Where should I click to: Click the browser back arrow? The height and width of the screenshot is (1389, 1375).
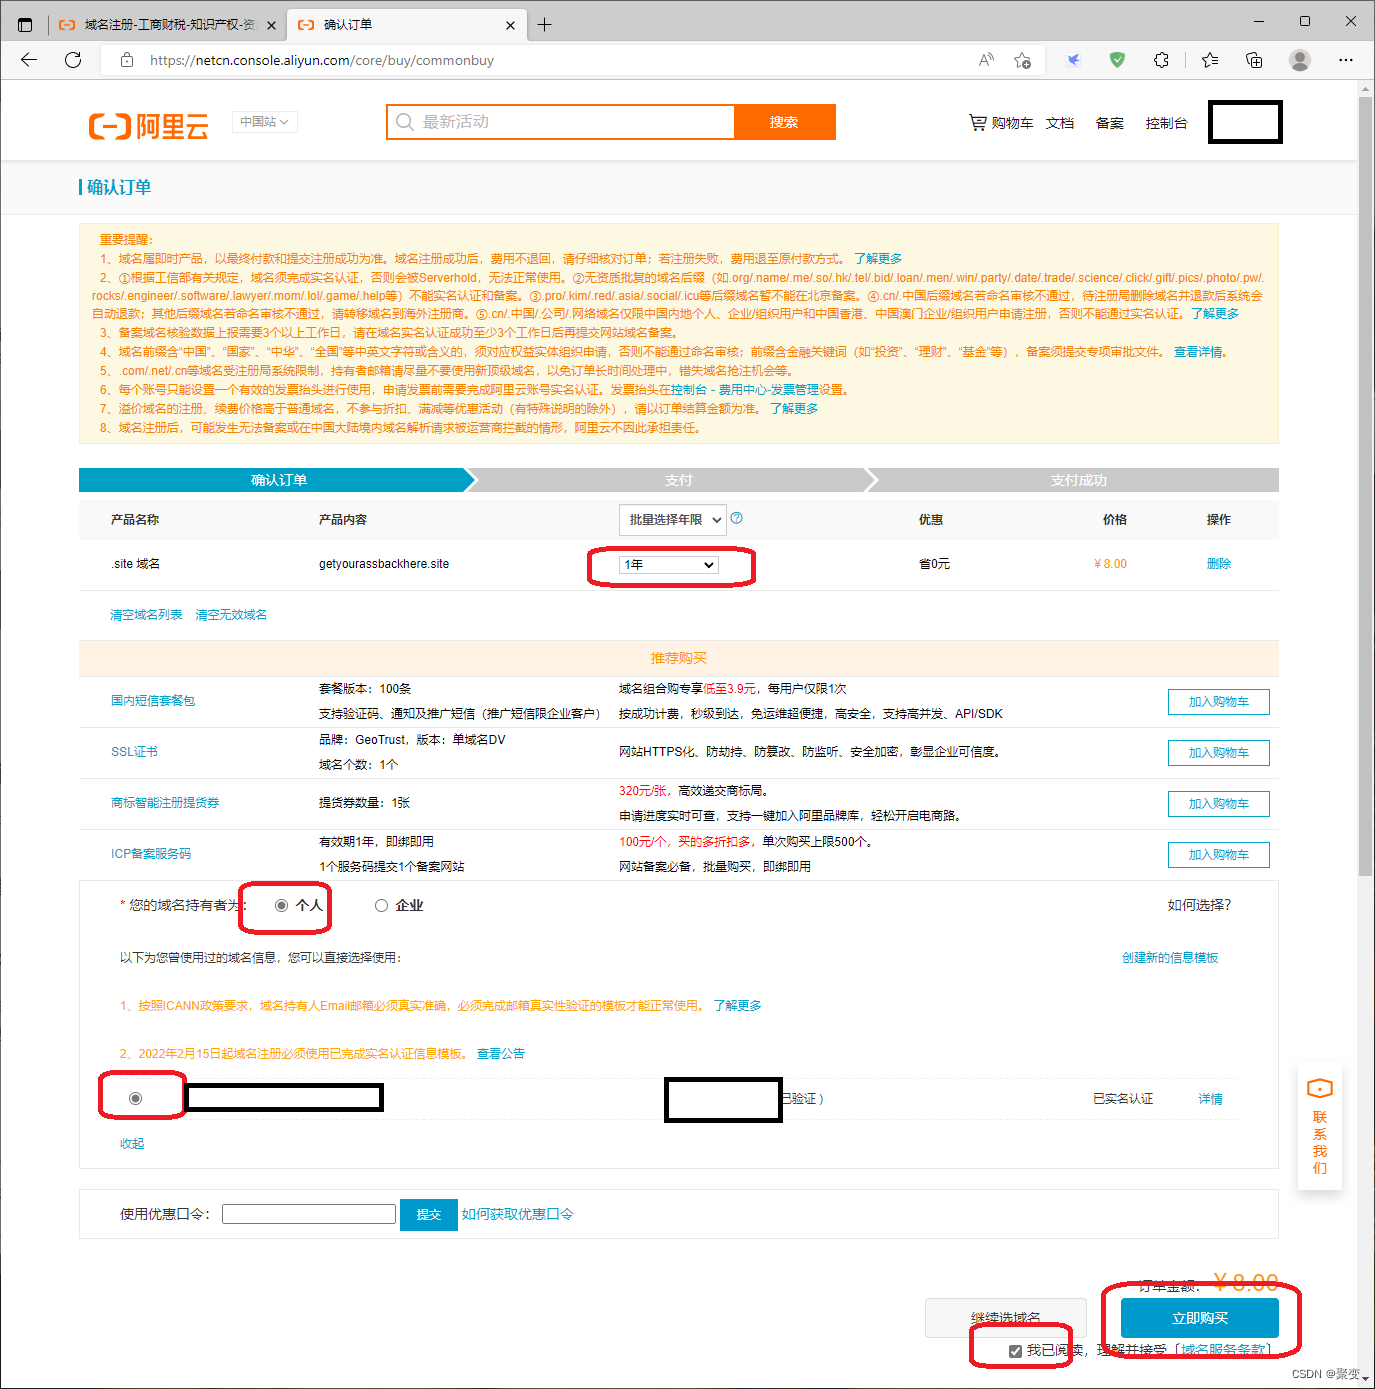click(x=29, y=60)
